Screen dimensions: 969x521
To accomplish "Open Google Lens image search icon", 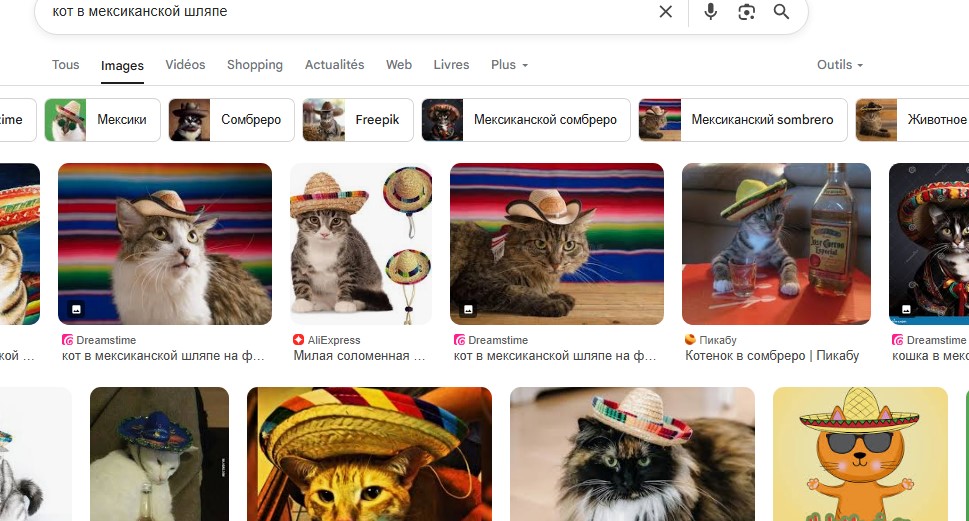I will 747,12.
